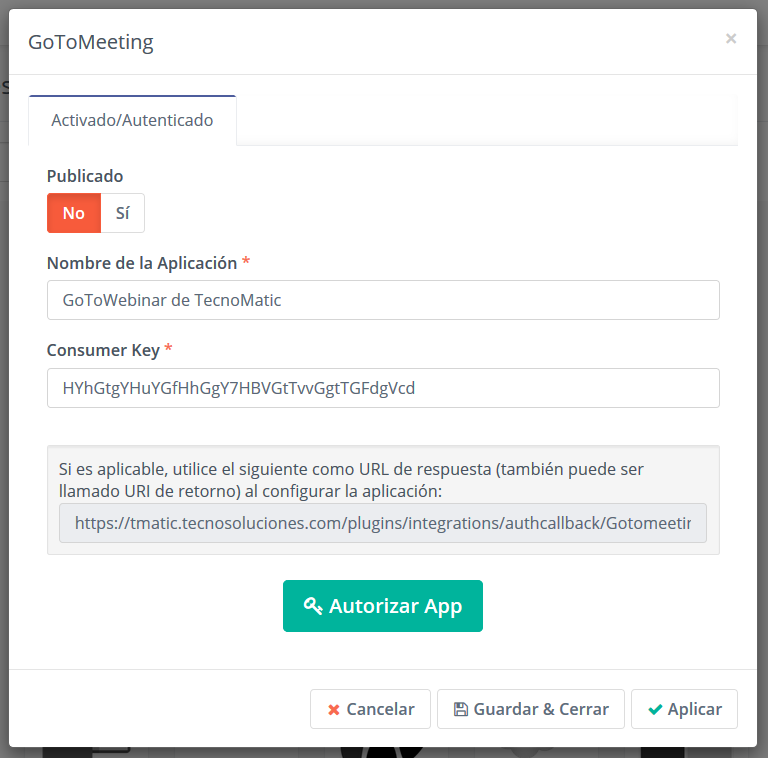
Task: Click into the Consumer Key input
Action: coord(383,388)
